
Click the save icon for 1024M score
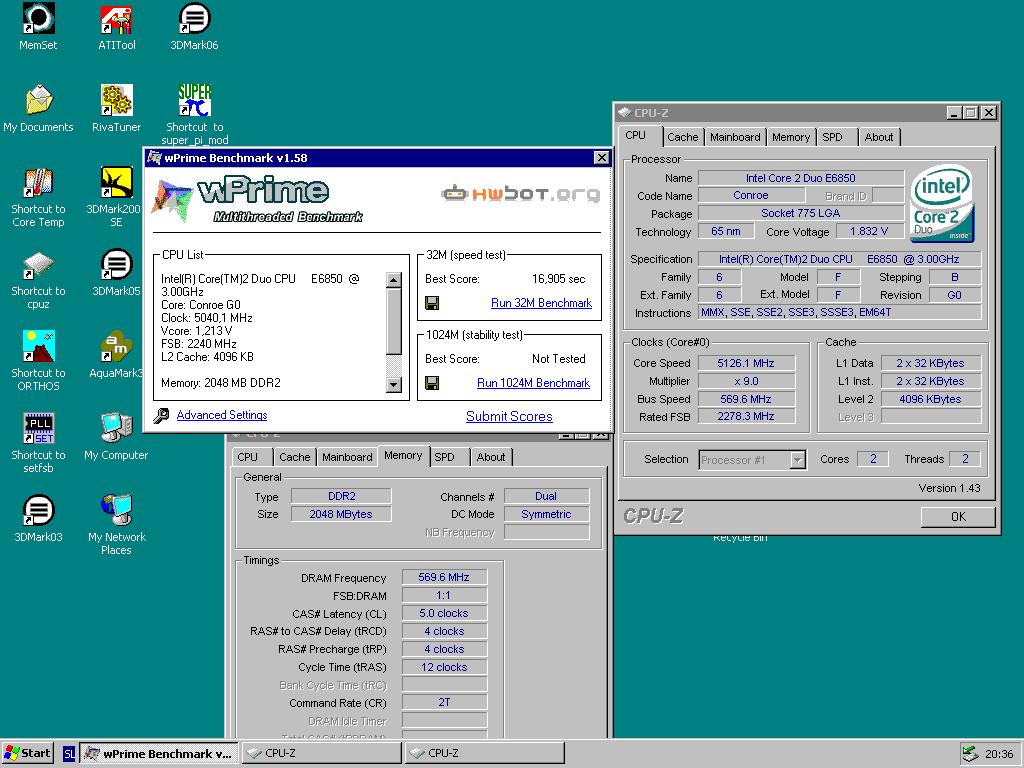432,383
